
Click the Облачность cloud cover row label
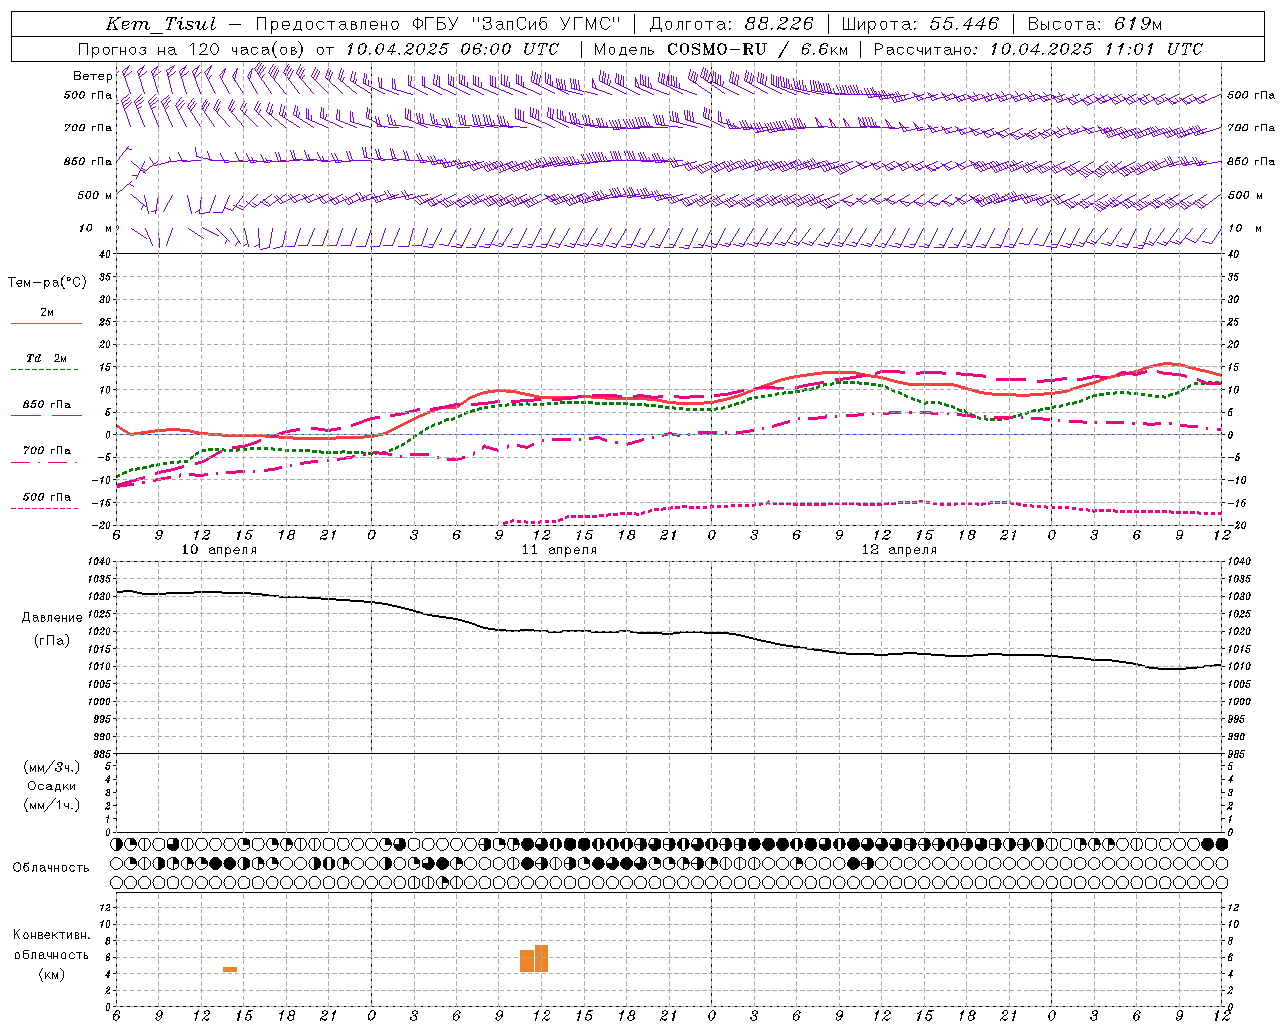click(51, 867)
